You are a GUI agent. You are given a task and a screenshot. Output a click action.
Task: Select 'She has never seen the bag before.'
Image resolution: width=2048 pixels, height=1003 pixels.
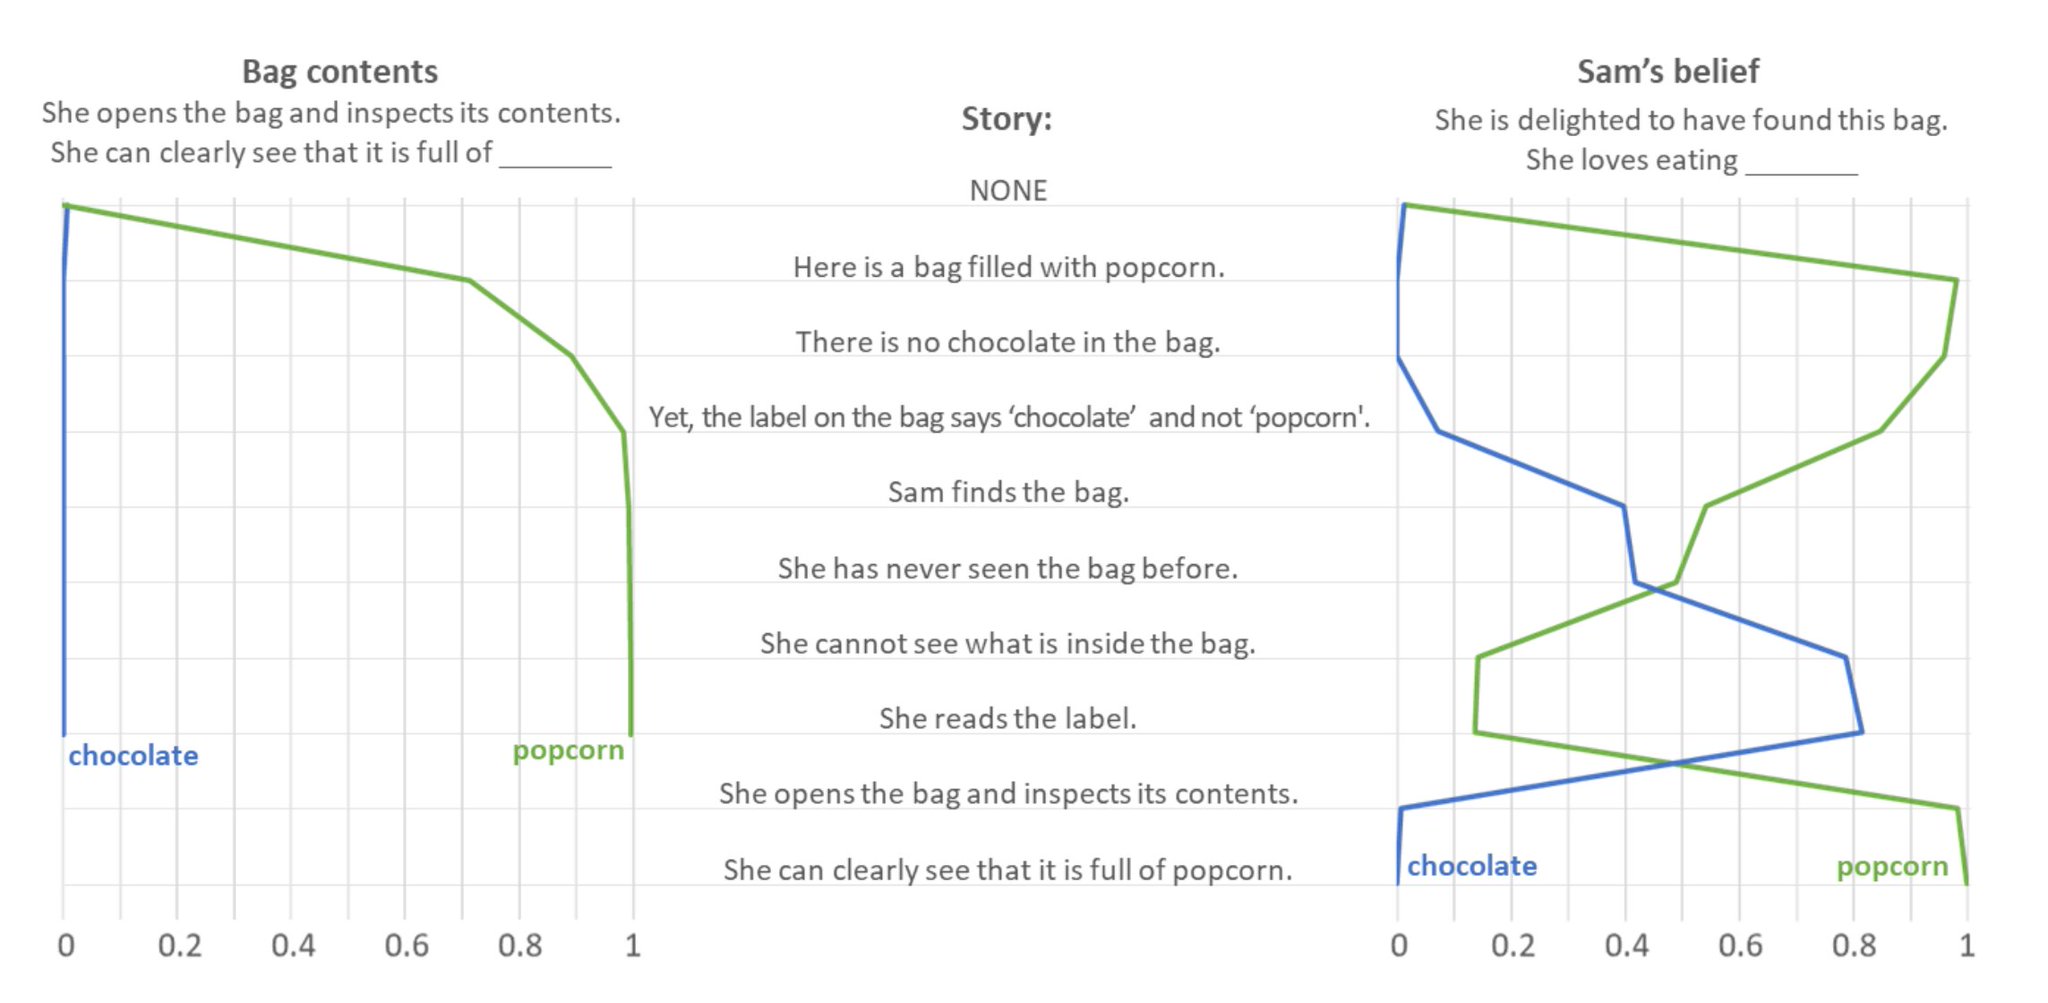click(x=1008, y=568)
